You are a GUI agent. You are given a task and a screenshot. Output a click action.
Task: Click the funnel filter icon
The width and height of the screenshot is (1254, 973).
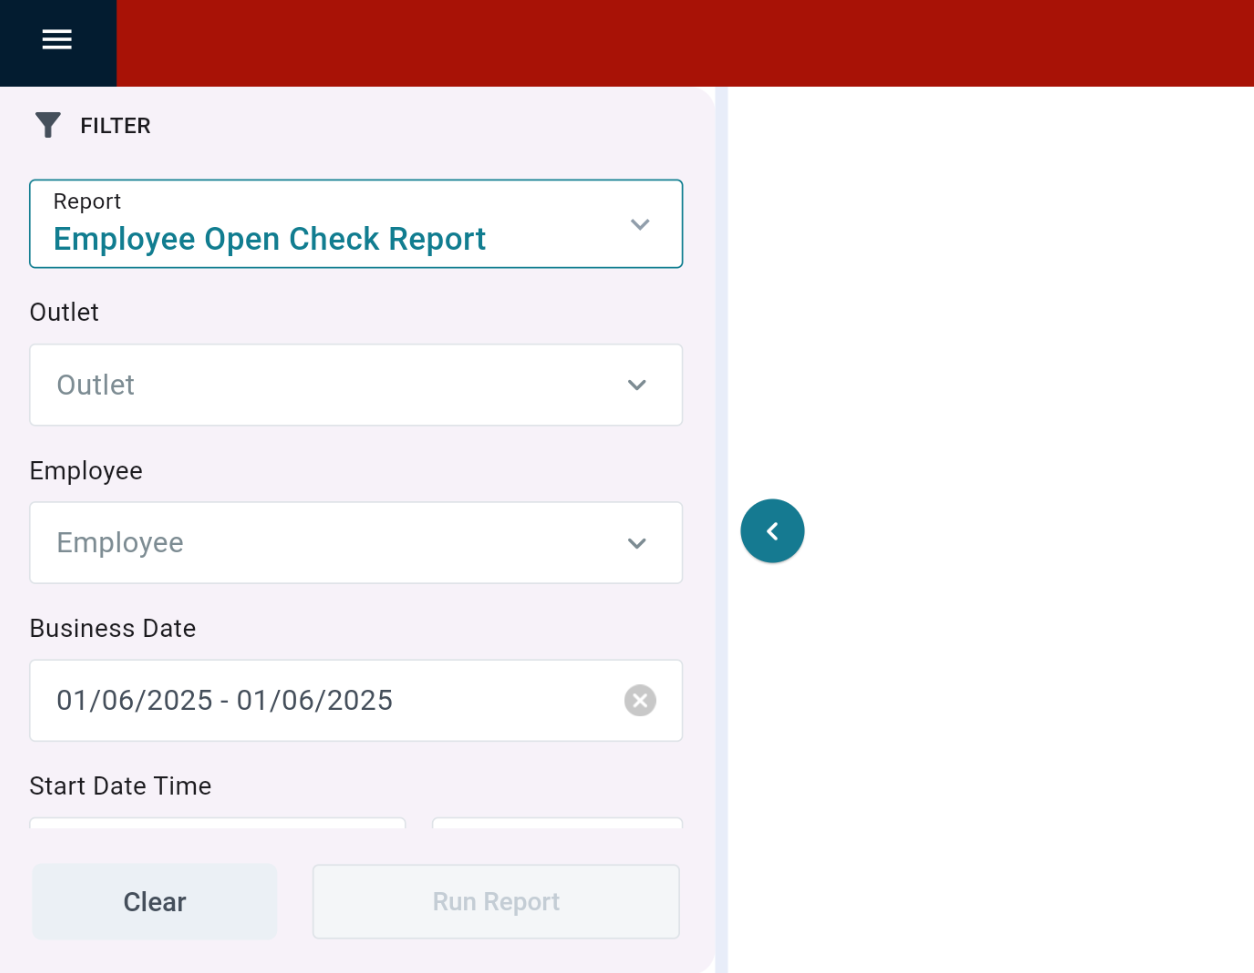pyautogui.click(x=48, y=125)
